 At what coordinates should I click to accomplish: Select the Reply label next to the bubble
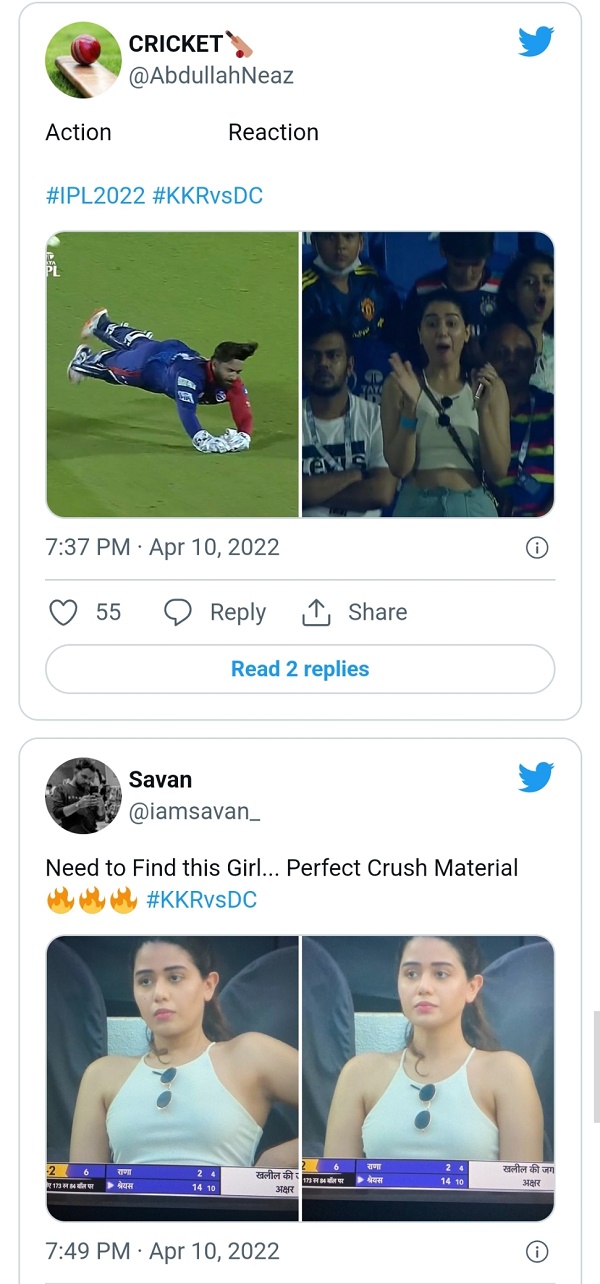coord(236,612)
